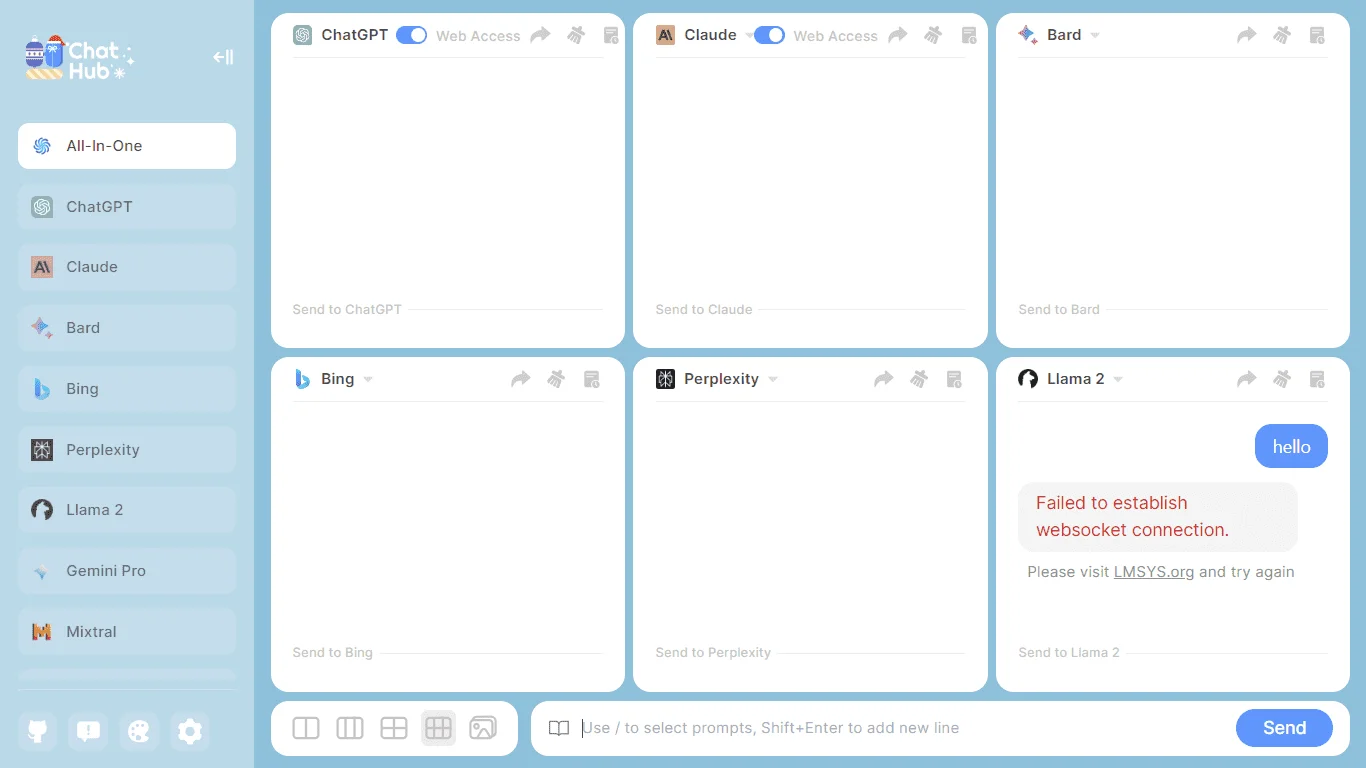Image resolution: width=1366 pixels, height=768 pixels.
Task: Switch to image input layout icon
Action: (x=483, y=728)
